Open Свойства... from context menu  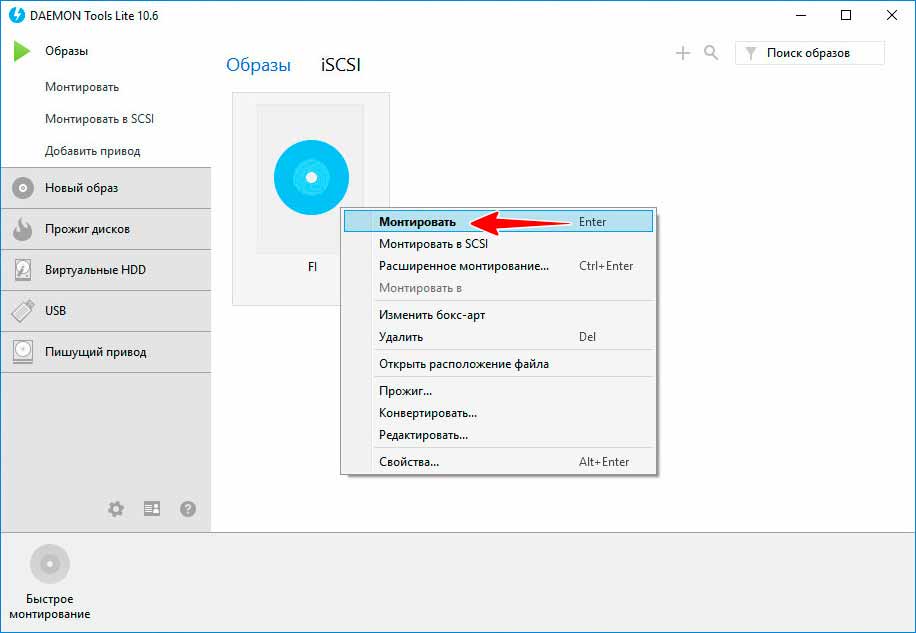[x=498, y=462]
